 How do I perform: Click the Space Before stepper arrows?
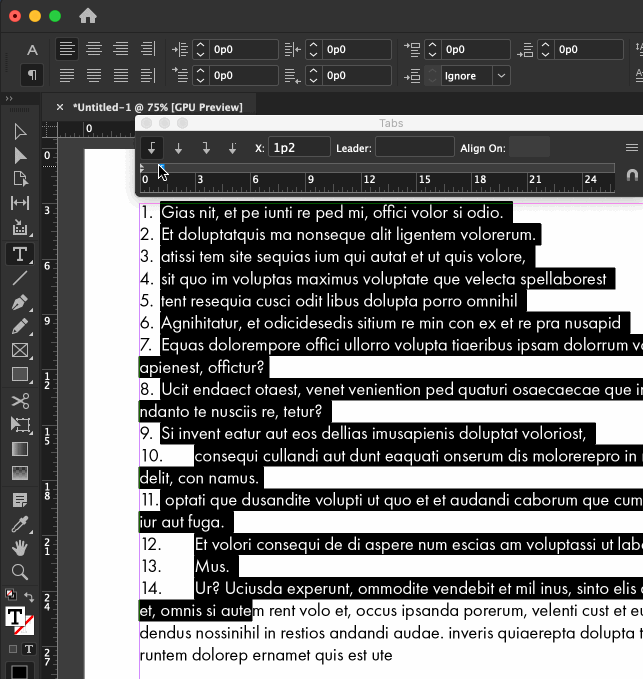tap(432, 49)
